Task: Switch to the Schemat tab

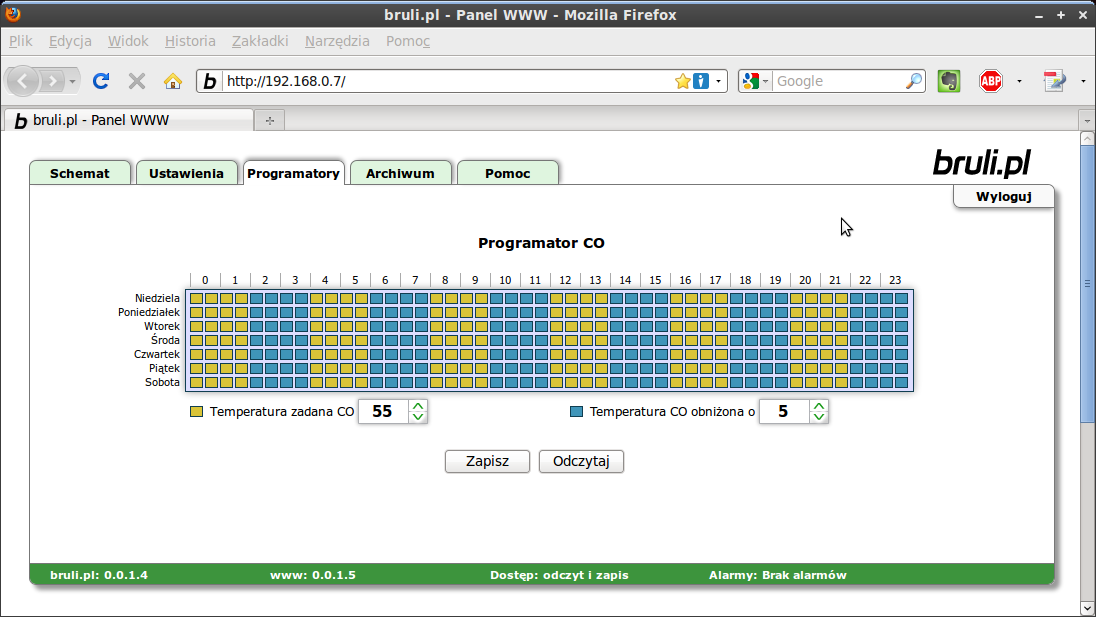Action: pyautogui.click(x=80, y=173)
